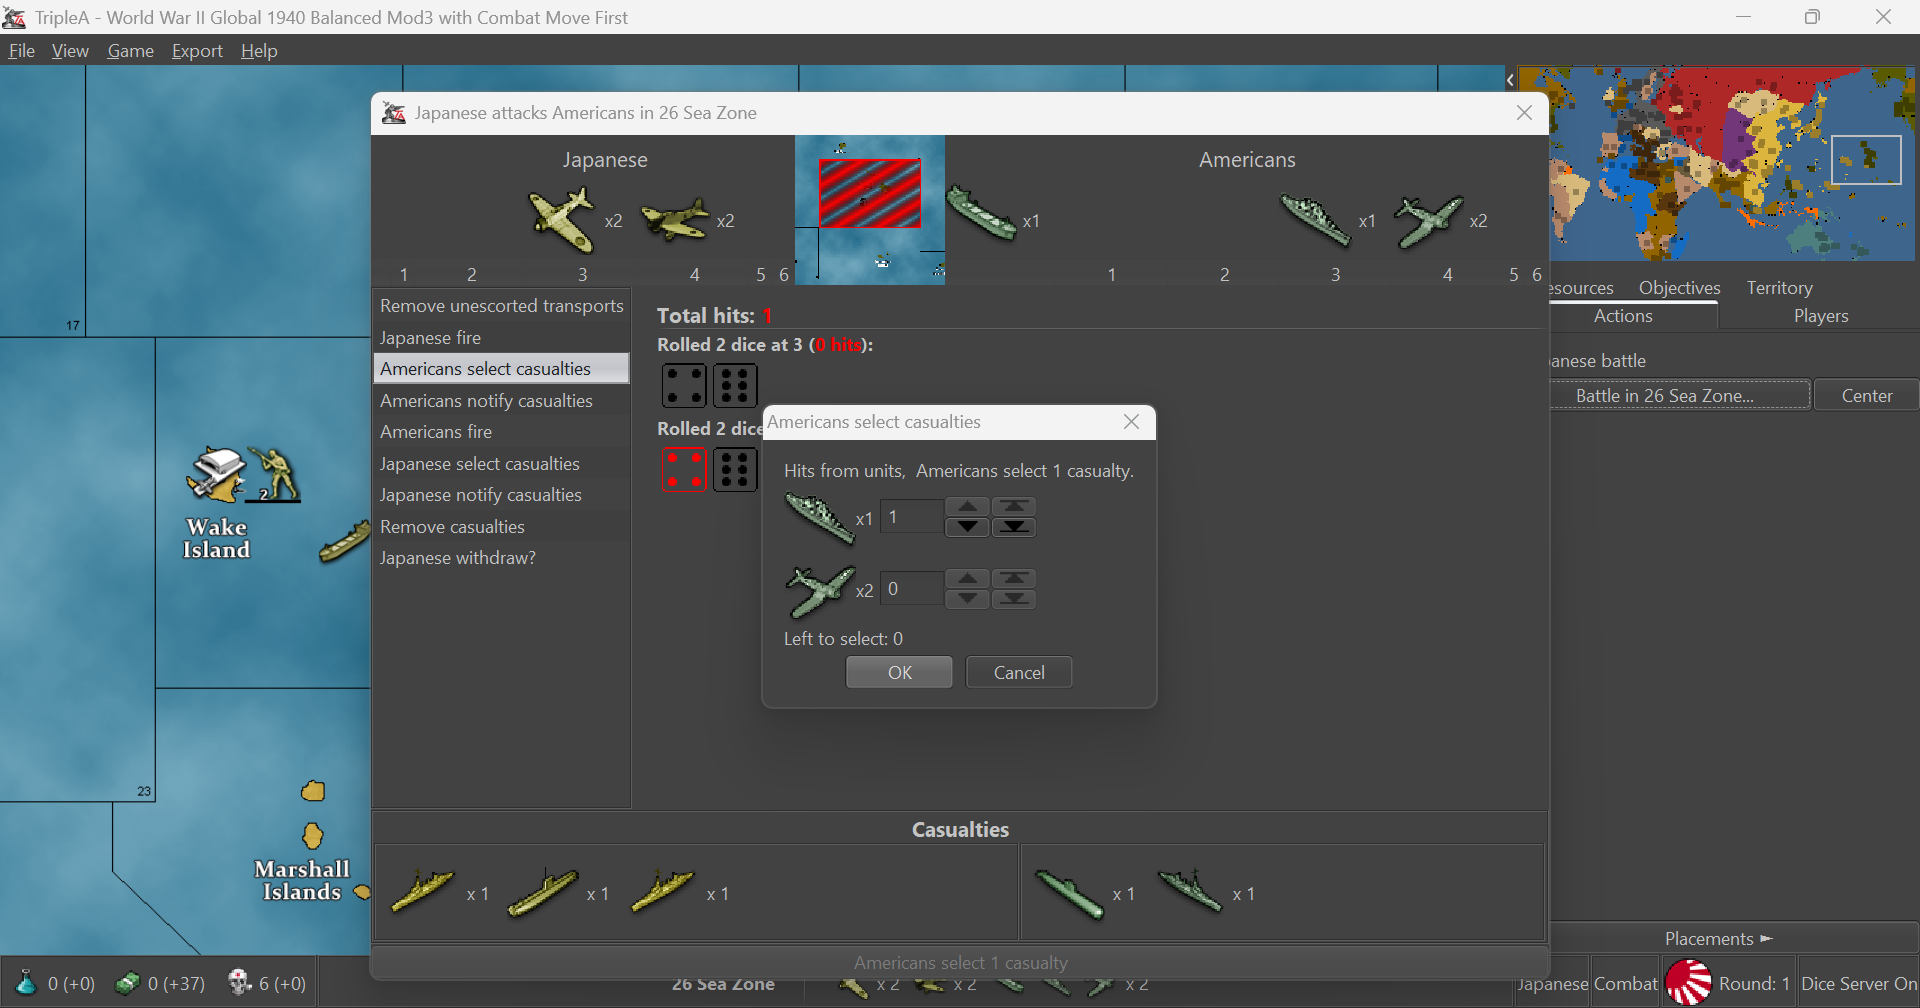Collapse the right side panel chevron

pyautogui.click(x=1510, y=79)
